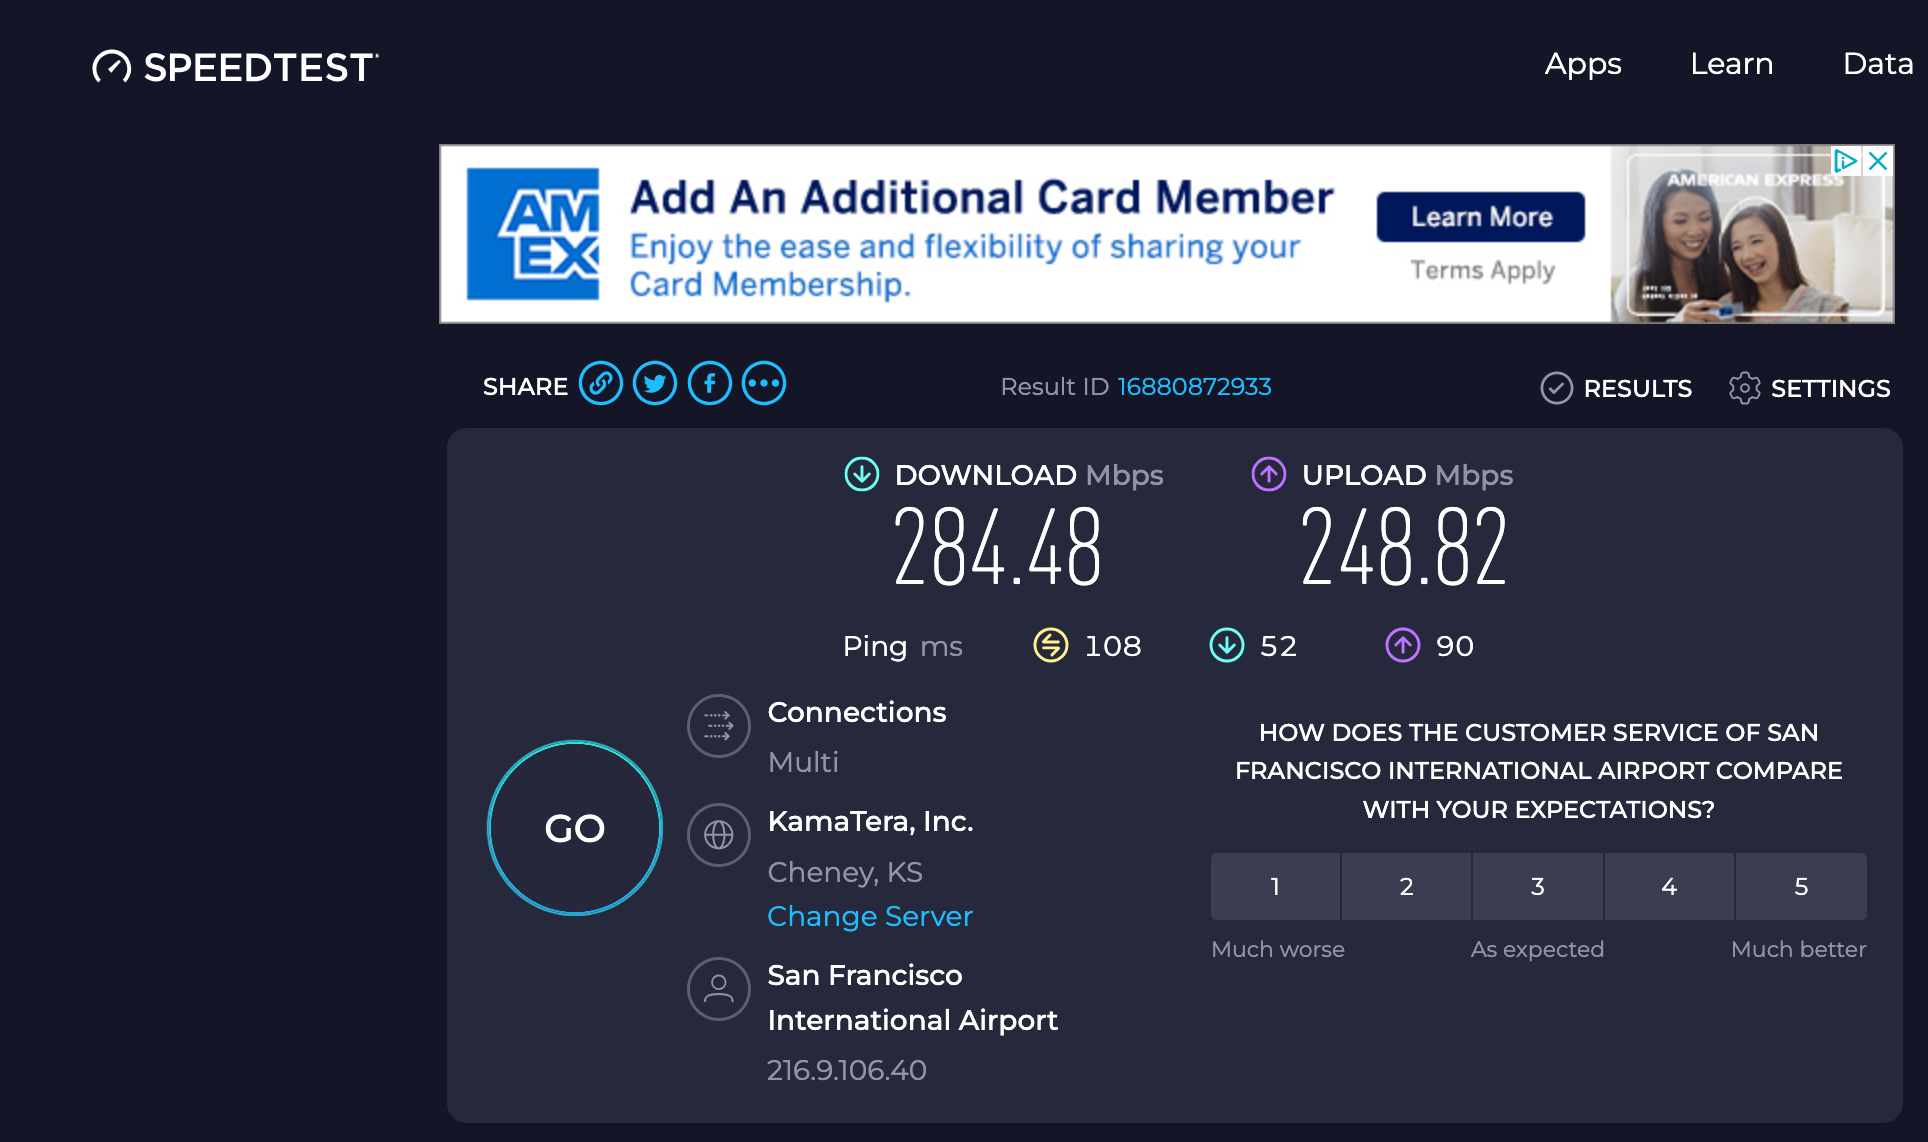
Task: Open the Learn menu
Action: pyautogui.click(x=1732, y=64)
